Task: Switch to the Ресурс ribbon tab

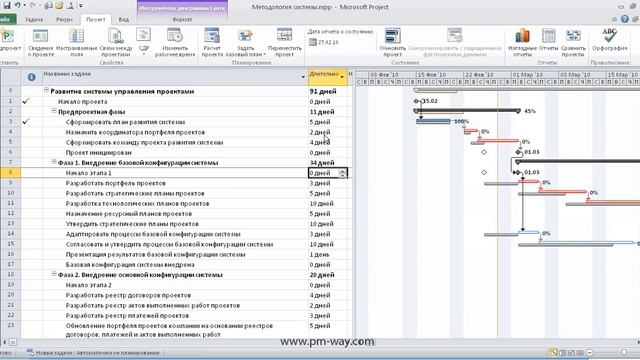Action: coord(64,19)
